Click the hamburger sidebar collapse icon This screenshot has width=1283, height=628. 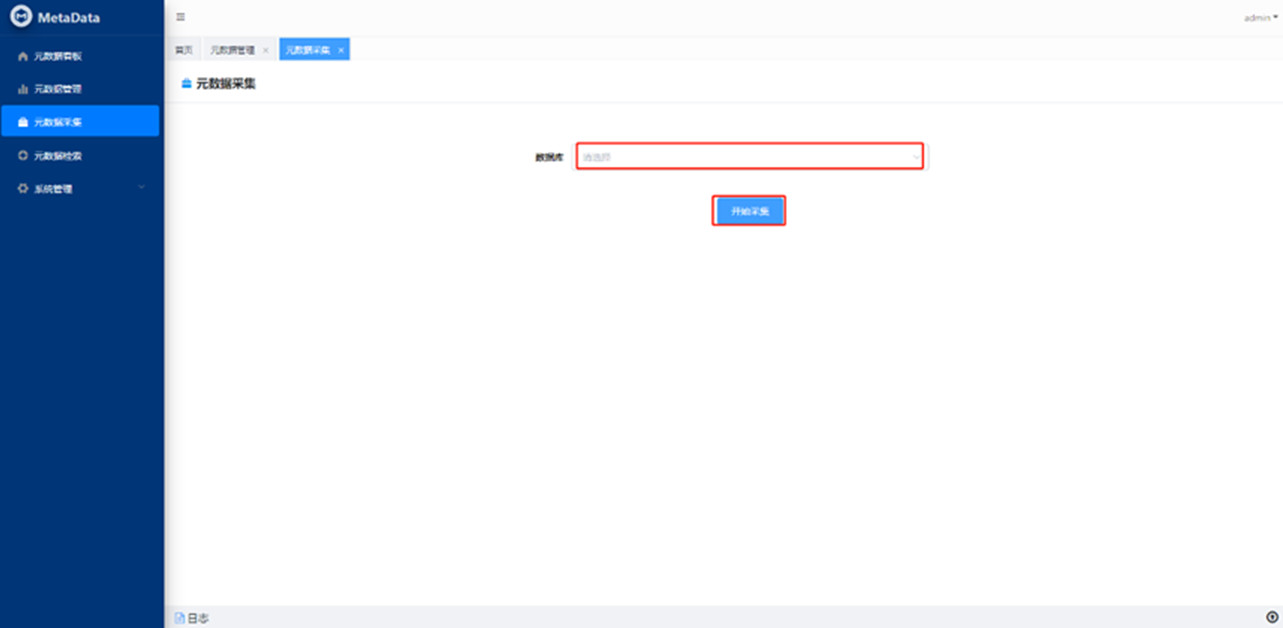click(x=181, y=17)
